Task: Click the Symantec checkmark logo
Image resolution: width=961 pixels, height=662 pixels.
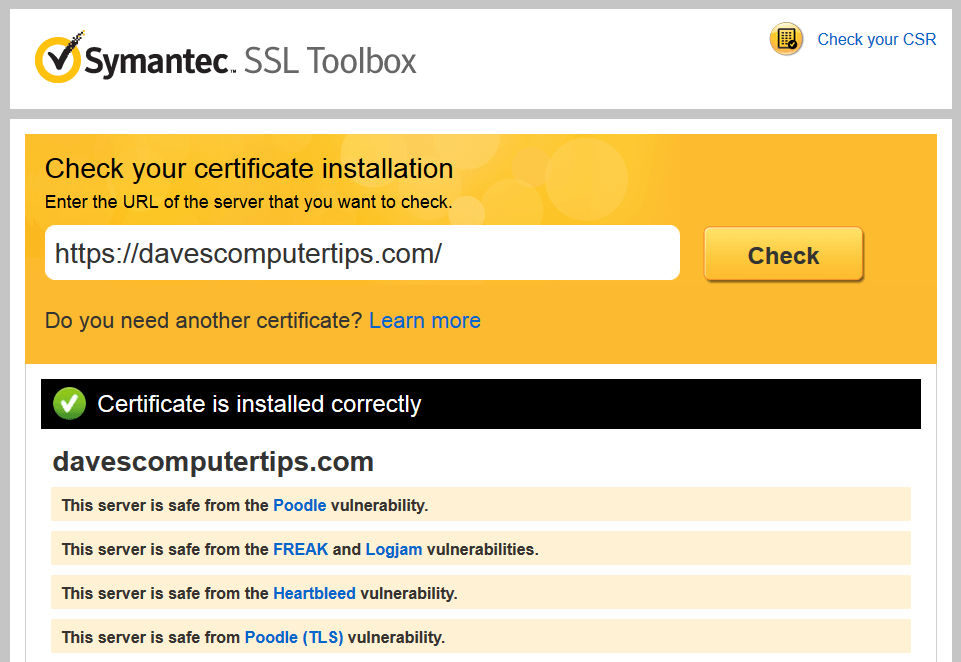Action: [x=58, y=57]
